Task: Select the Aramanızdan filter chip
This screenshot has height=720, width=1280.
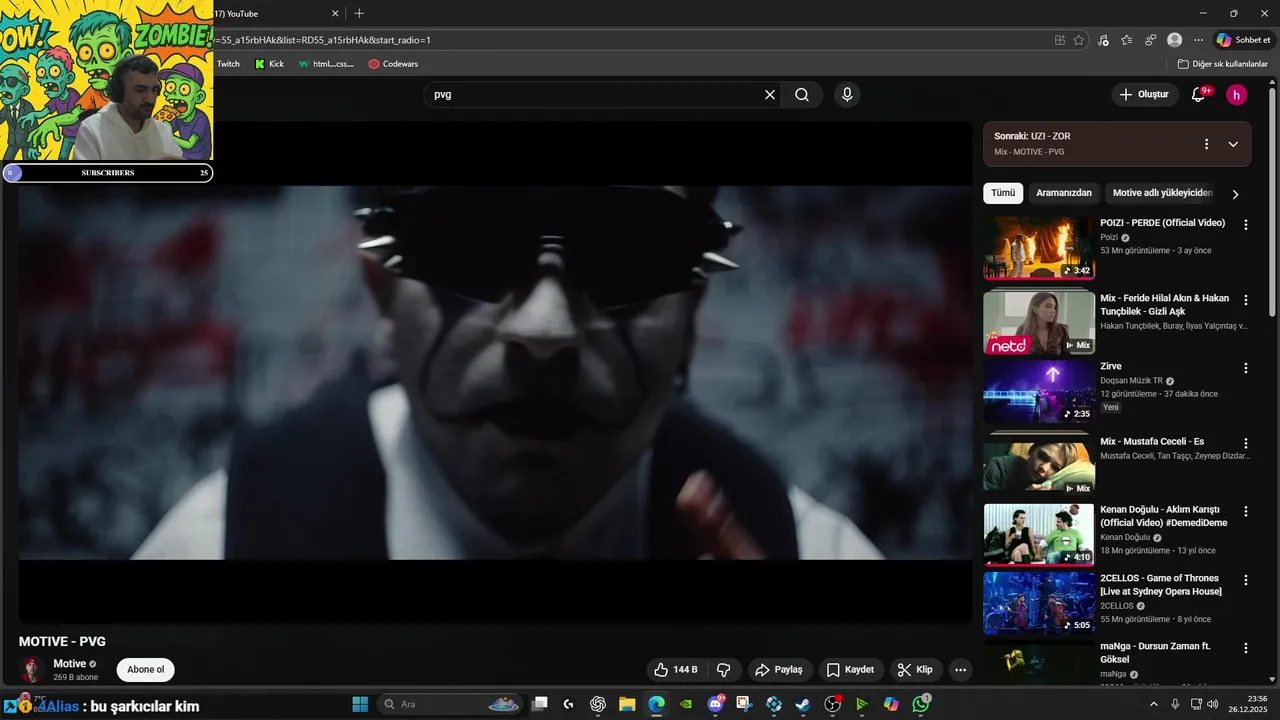Action: [1064, 193]
